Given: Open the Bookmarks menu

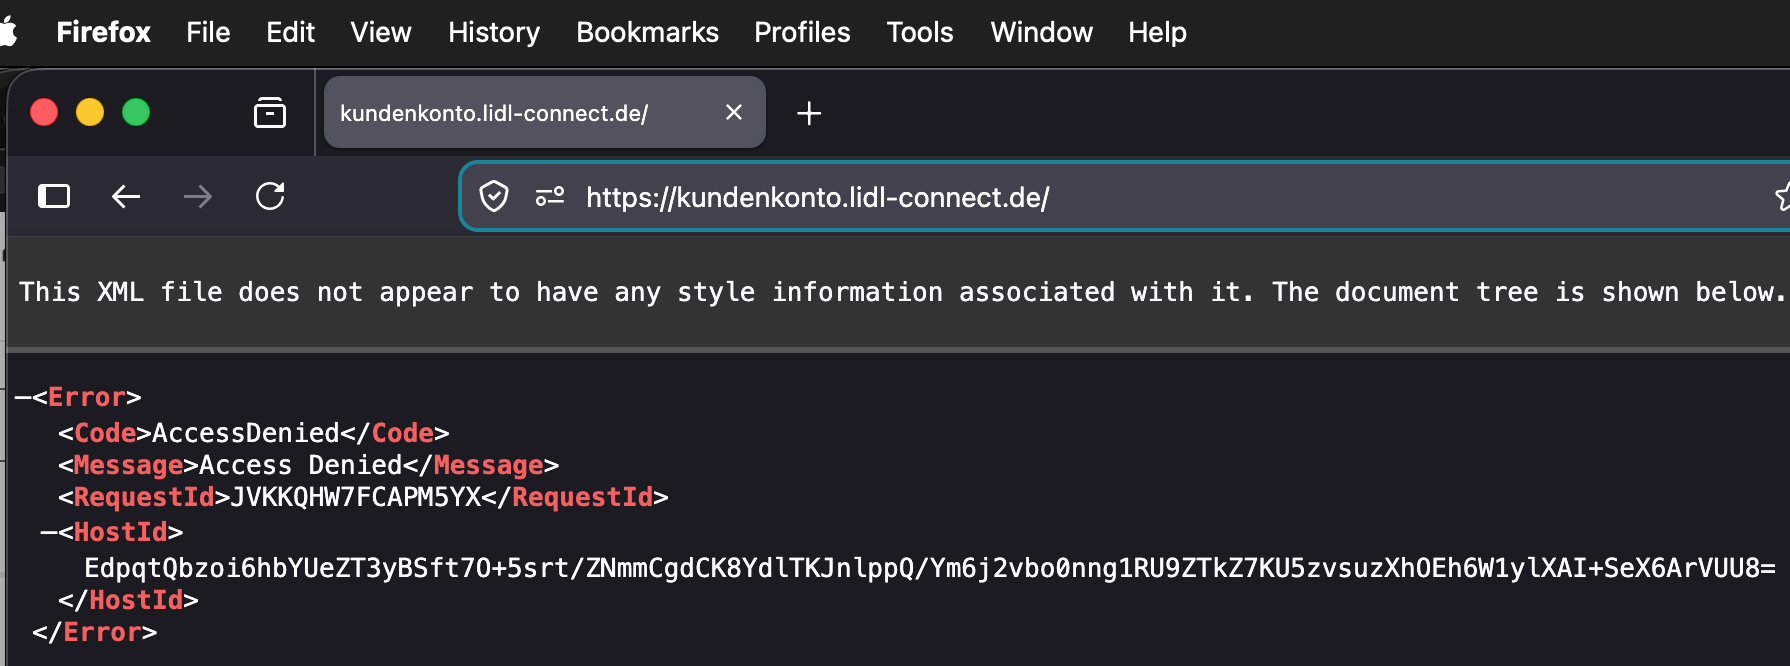Looking at the screenshot, I should pos(647,32).
